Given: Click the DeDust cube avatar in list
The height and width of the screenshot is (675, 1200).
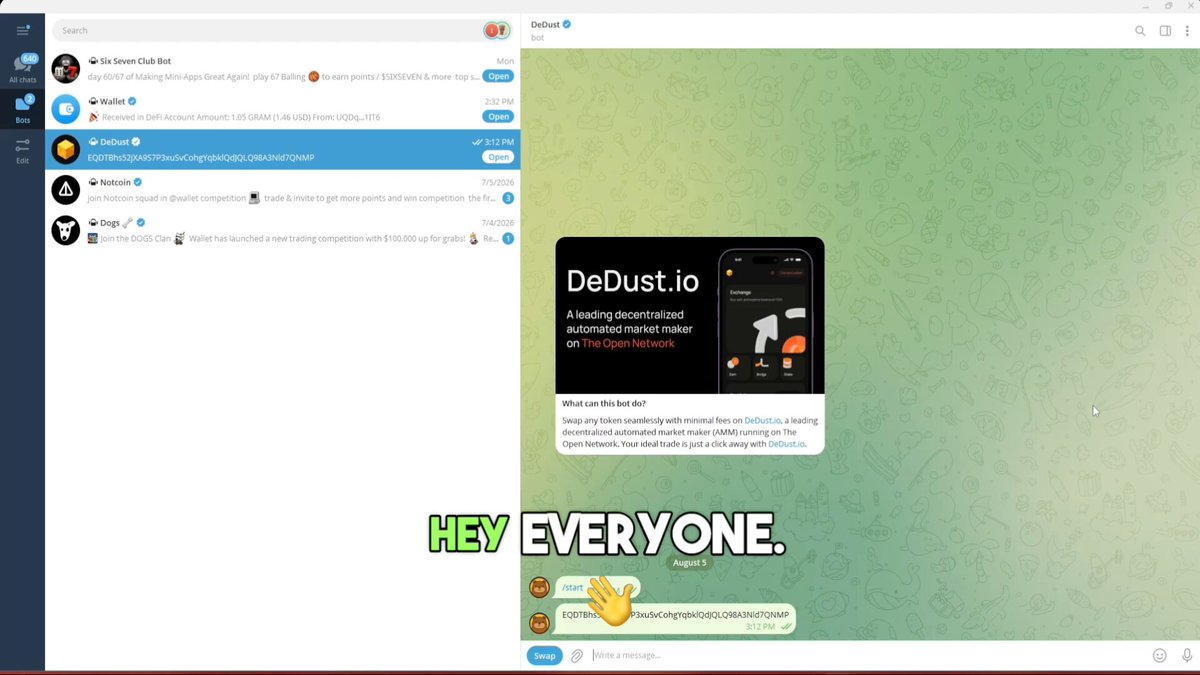Looking at the screenshot, I should (x=66, y=150).
